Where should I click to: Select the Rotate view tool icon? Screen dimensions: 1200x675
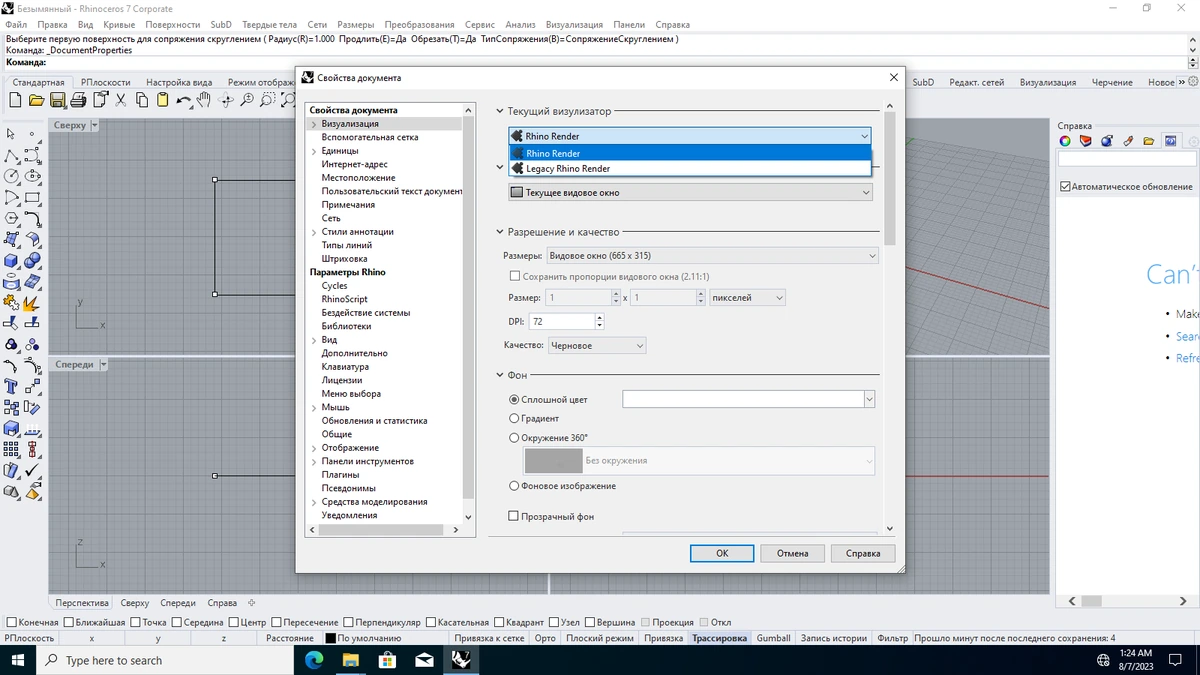(226, 100)
